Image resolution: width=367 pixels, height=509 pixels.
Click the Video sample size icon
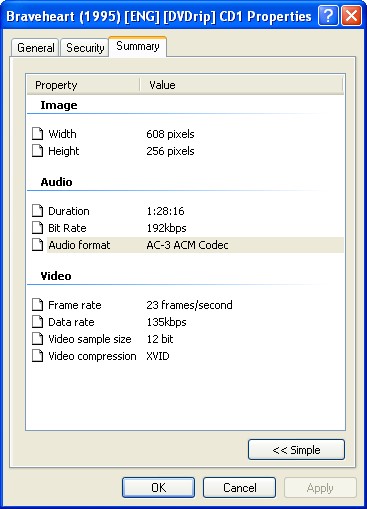[x=38, y=339]
